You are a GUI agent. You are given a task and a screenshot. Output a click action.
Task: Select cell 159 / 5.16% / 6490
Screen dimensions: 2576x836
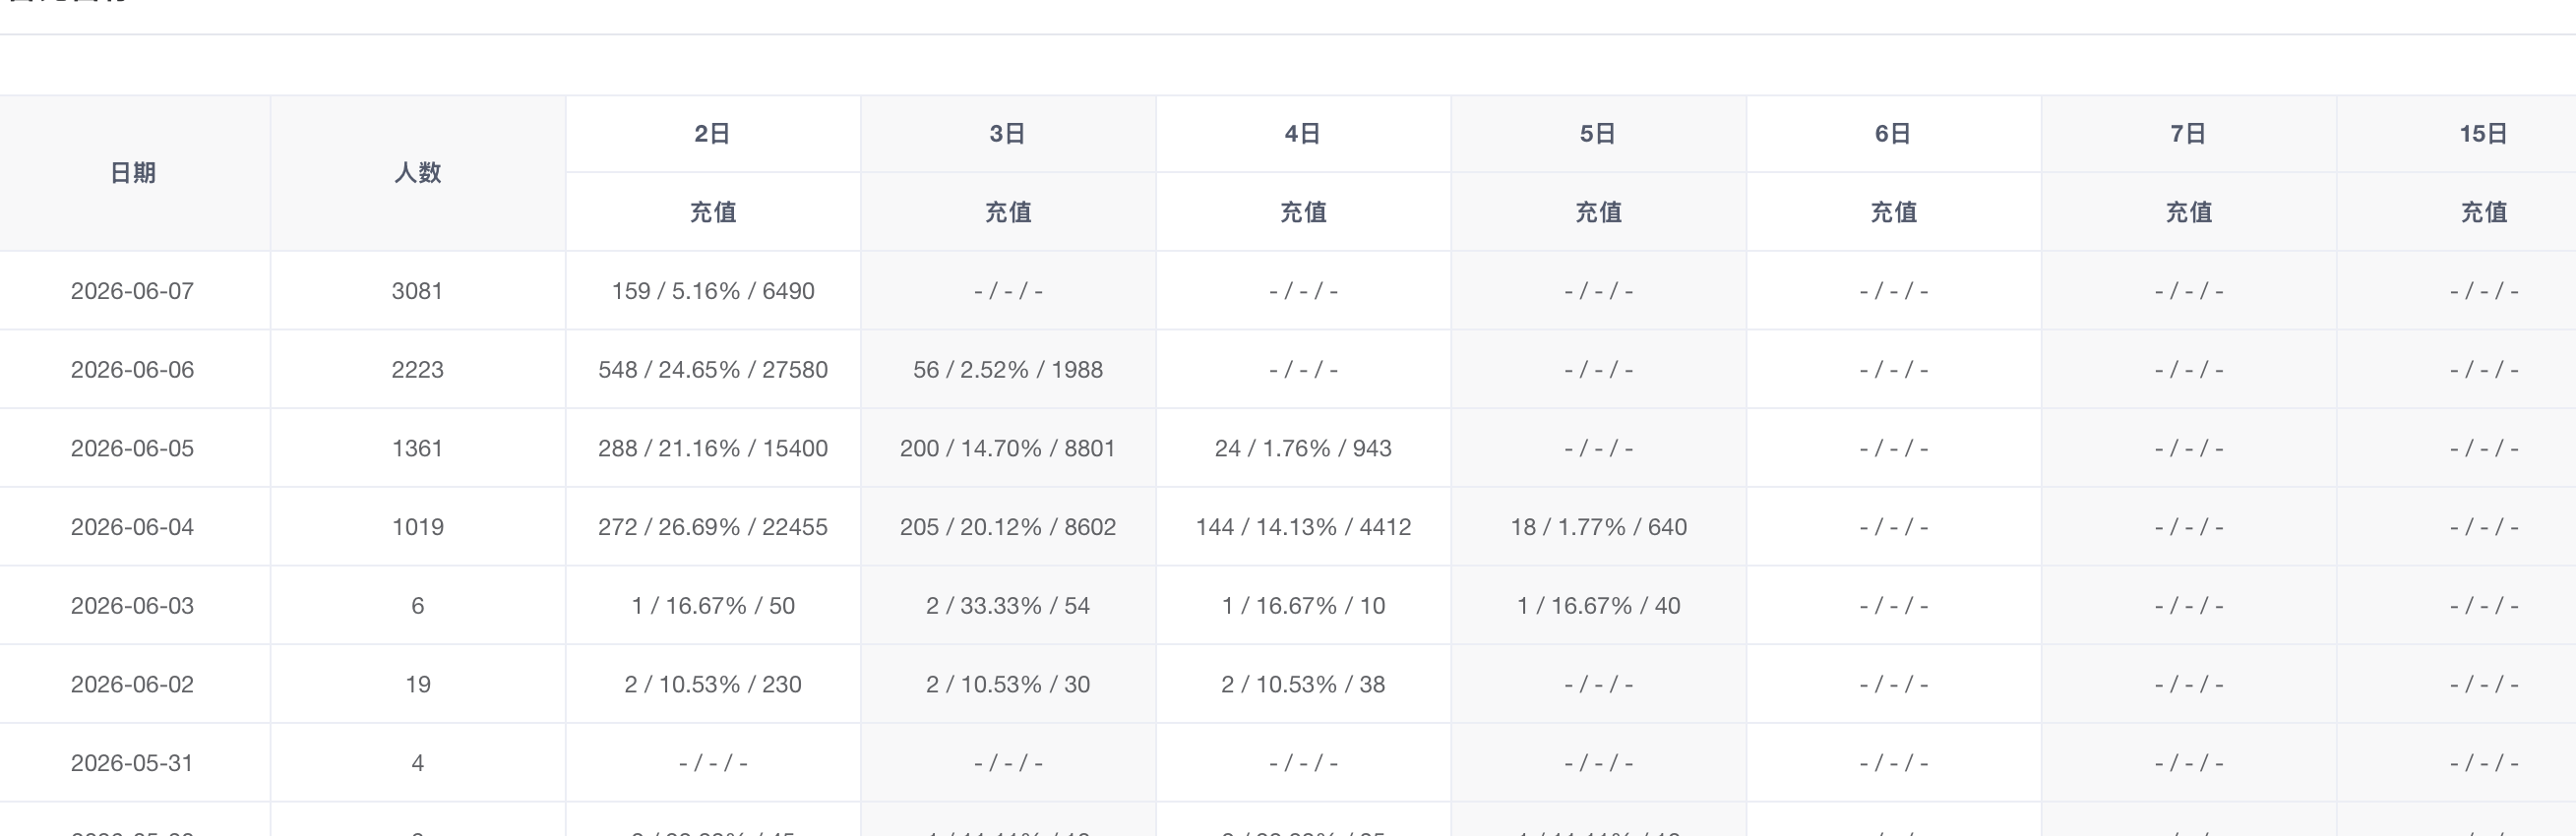713,291
